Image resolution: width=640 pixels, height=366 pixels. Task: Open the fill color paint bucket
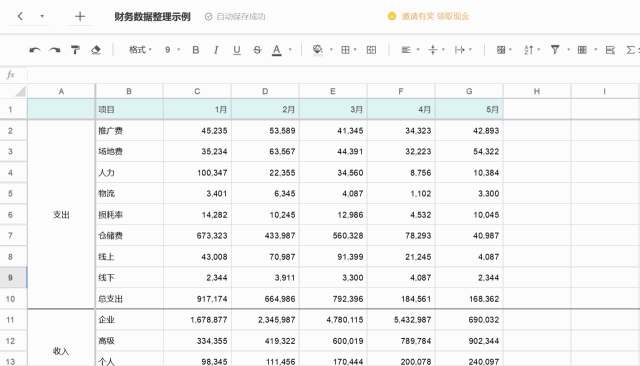[318, 50]
